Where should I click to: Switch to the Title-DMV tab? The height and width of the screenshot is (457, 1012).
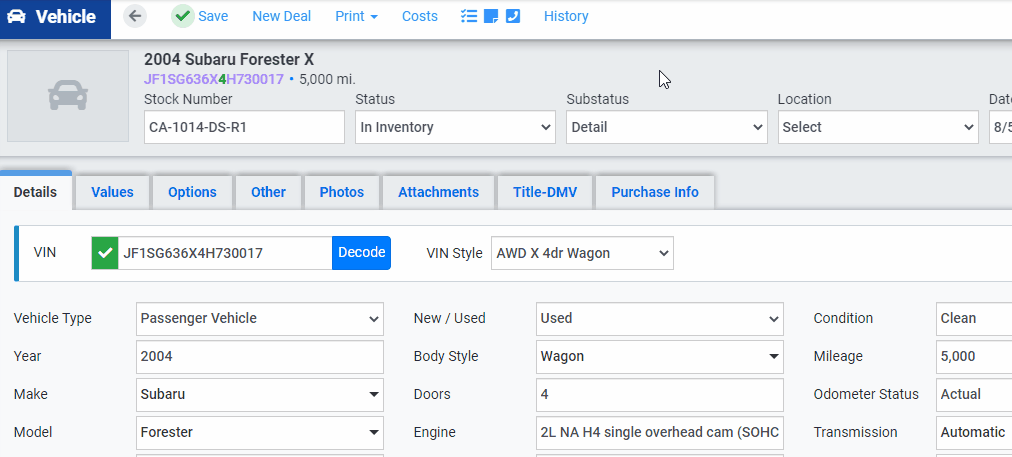pyautogui.click(x=545, y=192)
